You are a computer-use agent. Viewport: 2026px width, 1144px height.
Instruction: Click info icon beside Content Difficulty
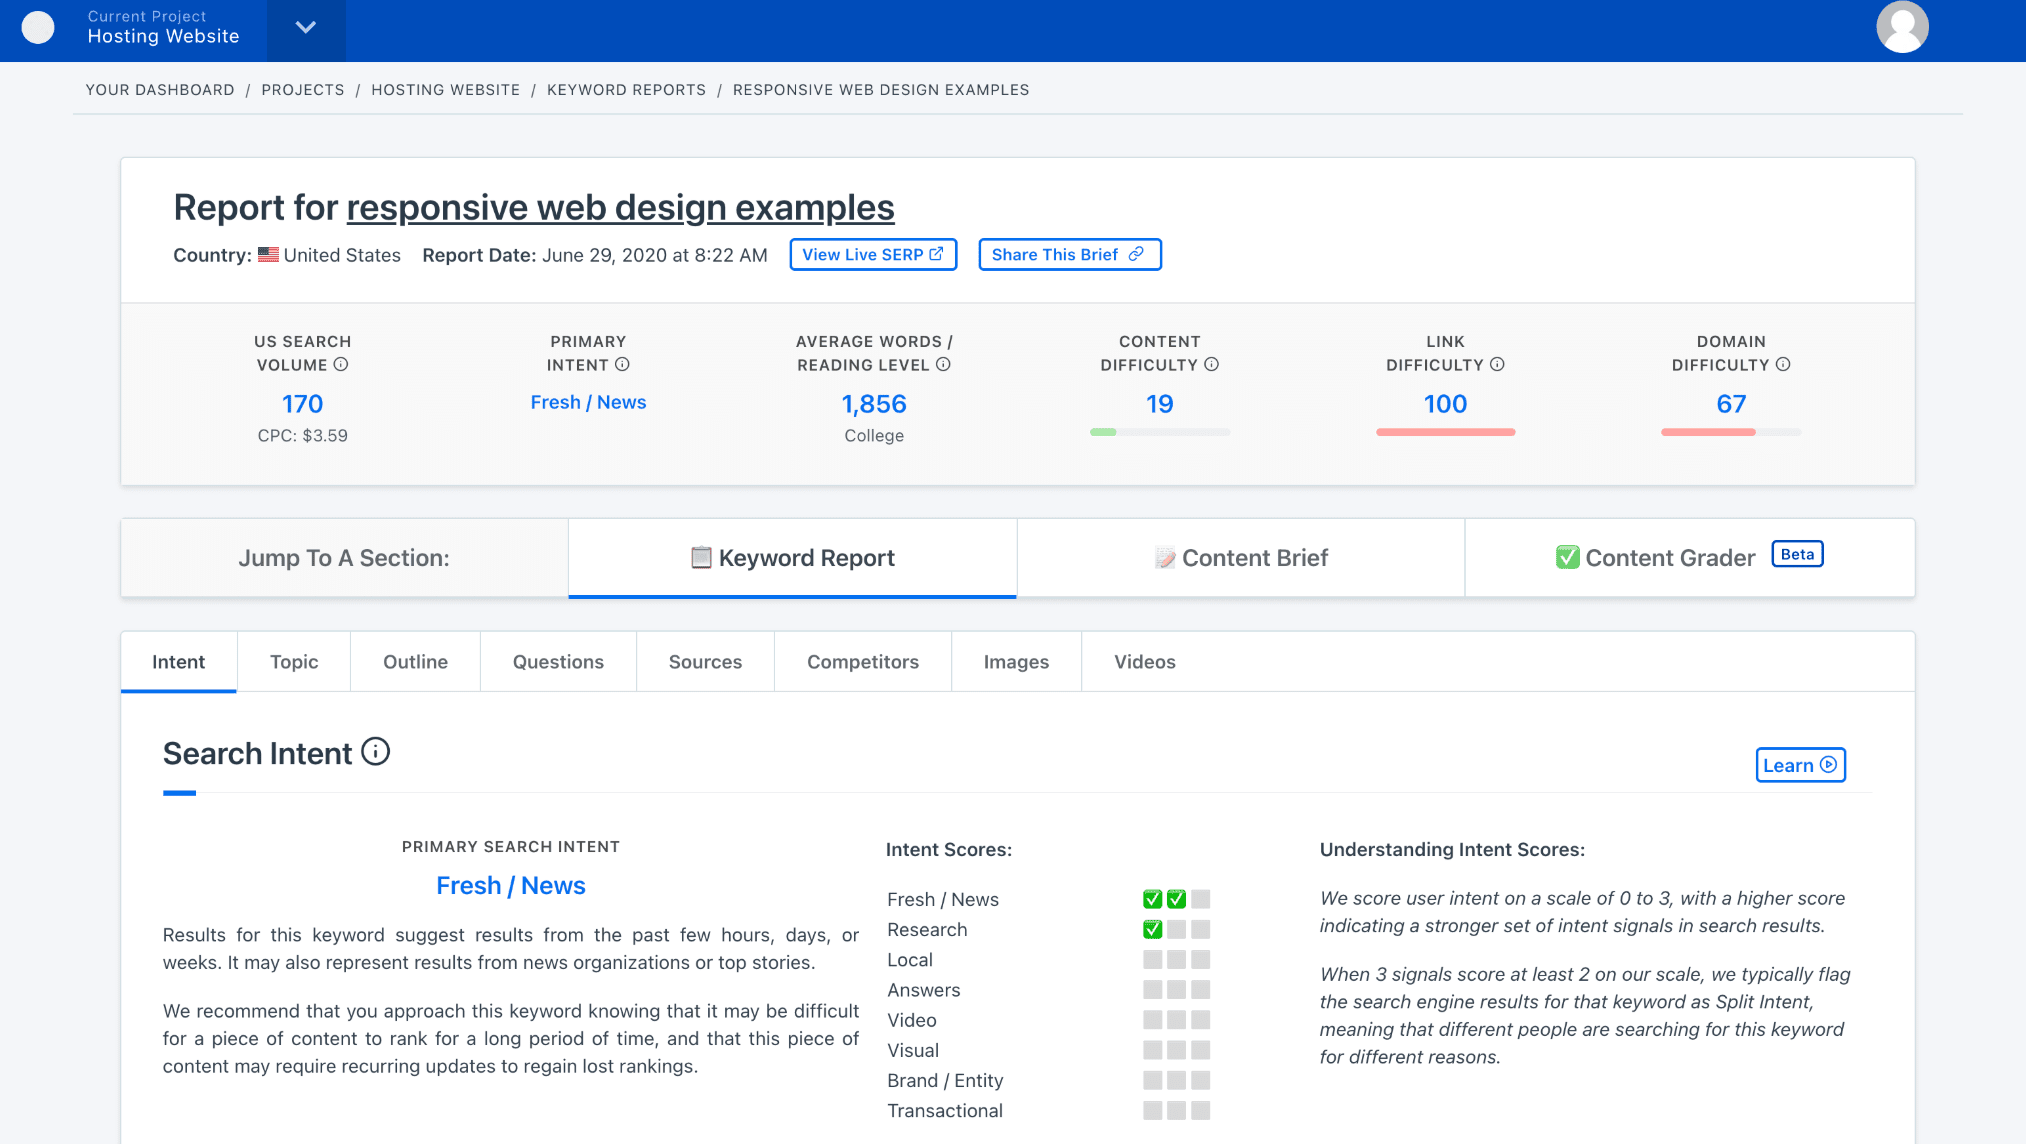pyautogui.click(x=1211, y=364)
